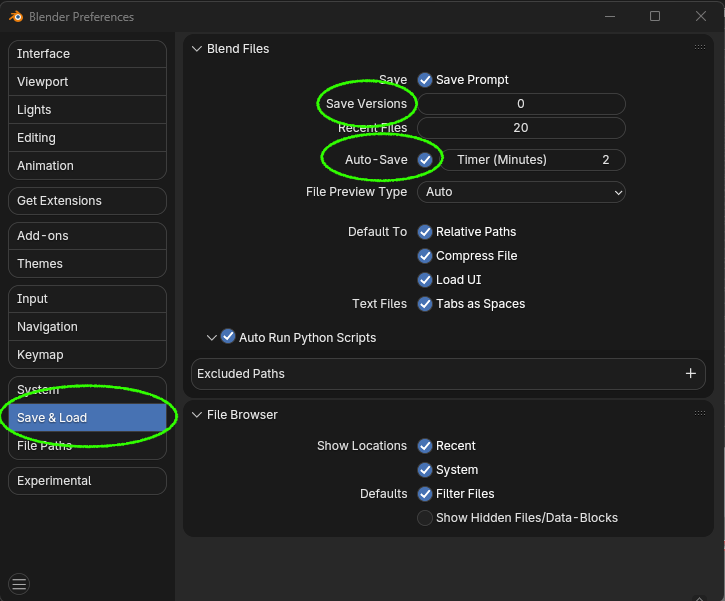Disable Auto Run Python Scripts checkbox

(228, 337)
